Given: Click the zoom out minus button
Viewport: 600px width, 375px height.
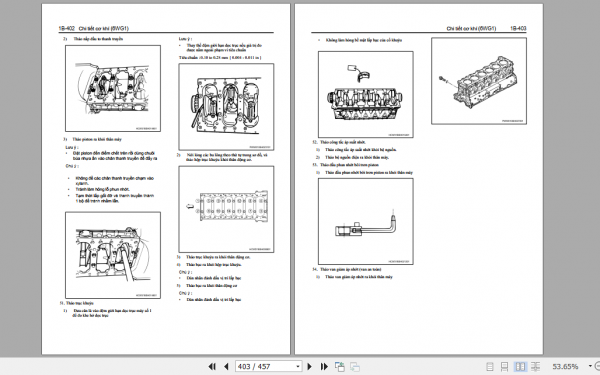Looking at the screenshot, I should pos(598,367).
